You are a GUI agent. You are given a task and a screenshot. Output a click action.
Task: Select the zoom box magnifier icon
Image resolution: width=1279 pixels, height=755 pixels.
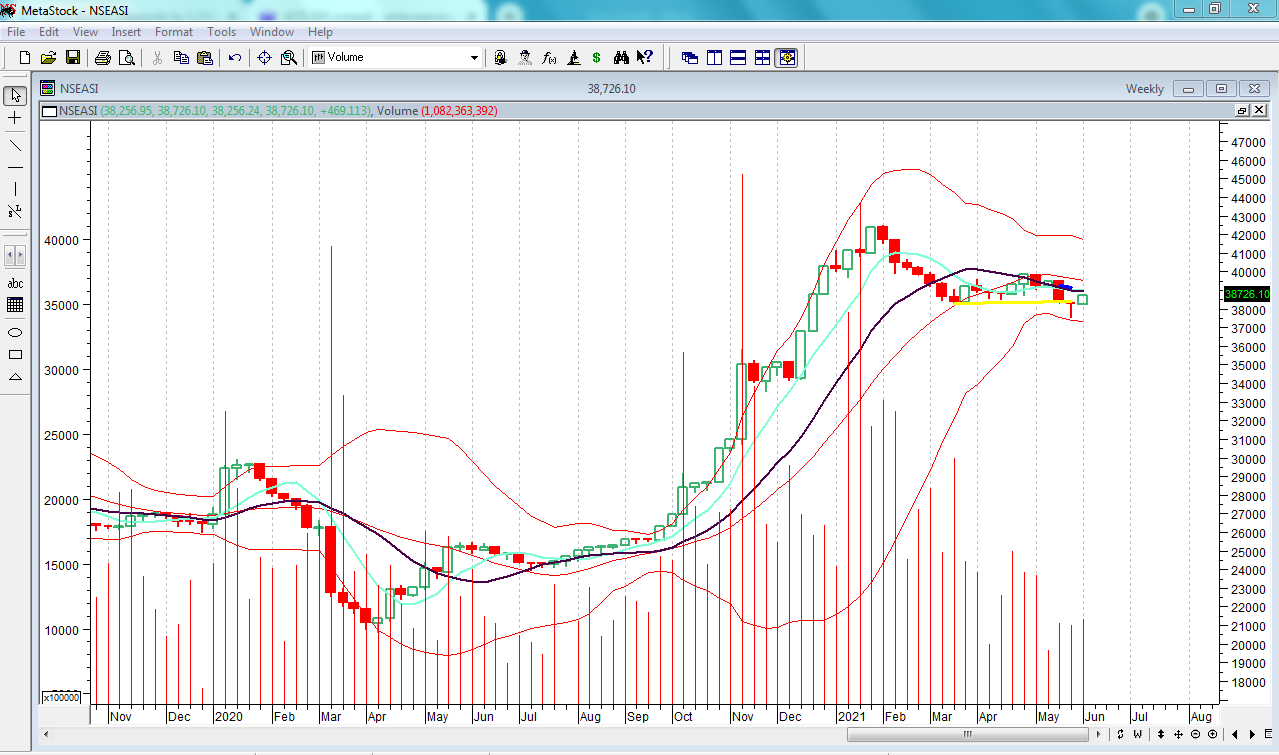point(289,57)
